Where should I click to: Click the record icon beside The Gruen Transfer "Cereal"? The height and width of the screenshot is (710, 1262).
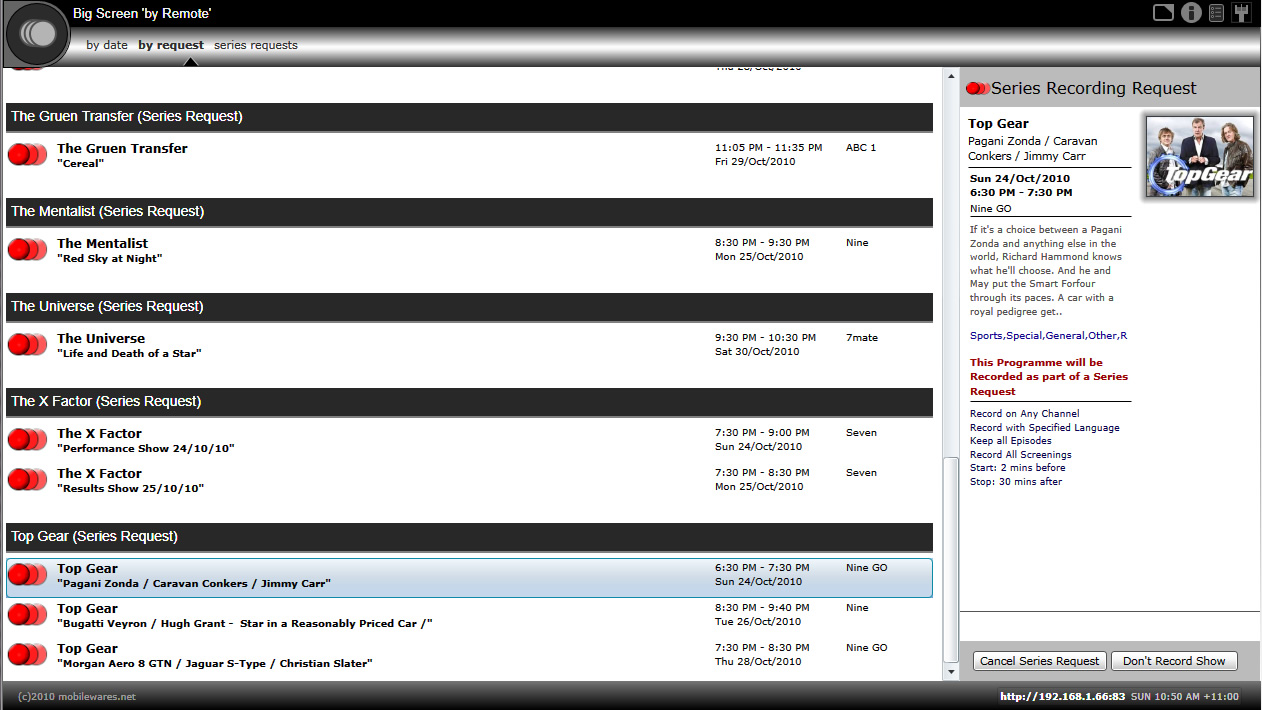(27, 155)
